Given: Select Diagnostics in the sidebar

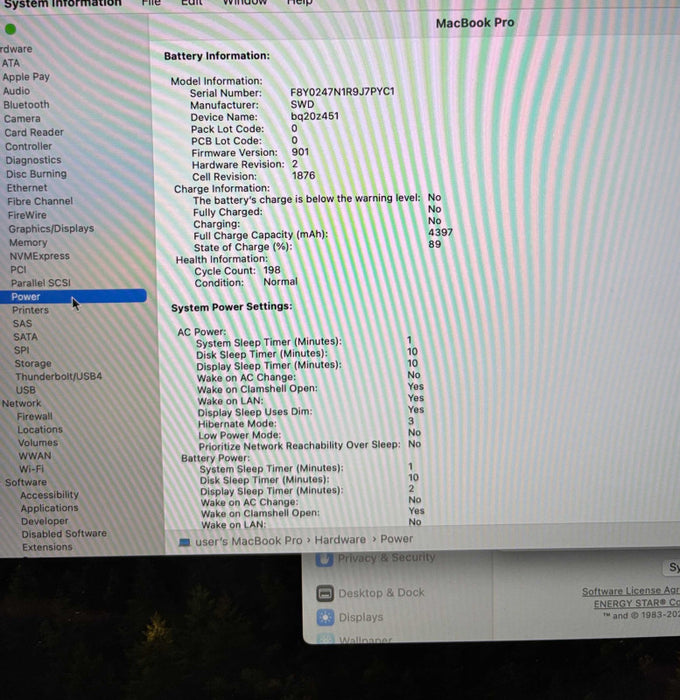Looking at the screenshot, I should click(33, 160).
